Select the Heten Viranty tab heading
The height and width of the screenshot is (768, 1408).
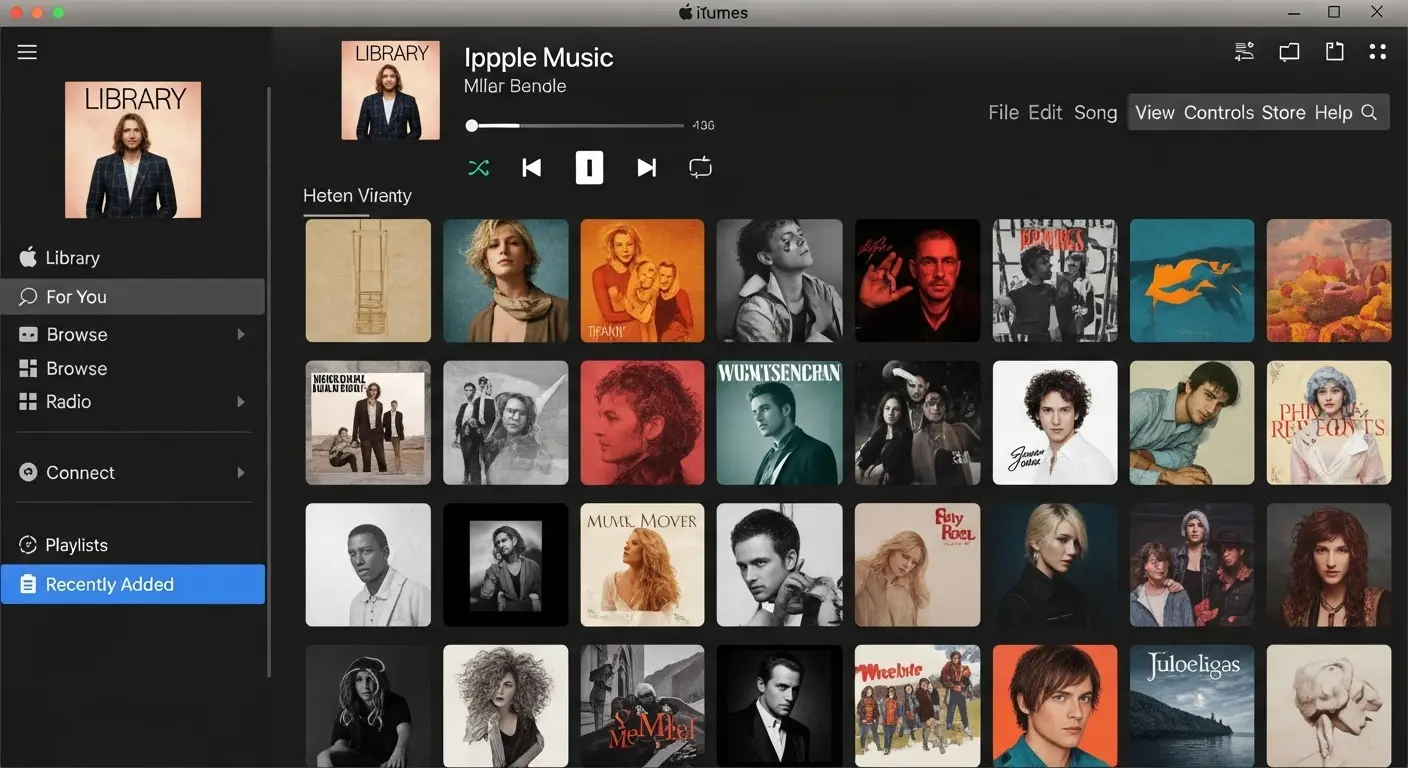(357, 196)
